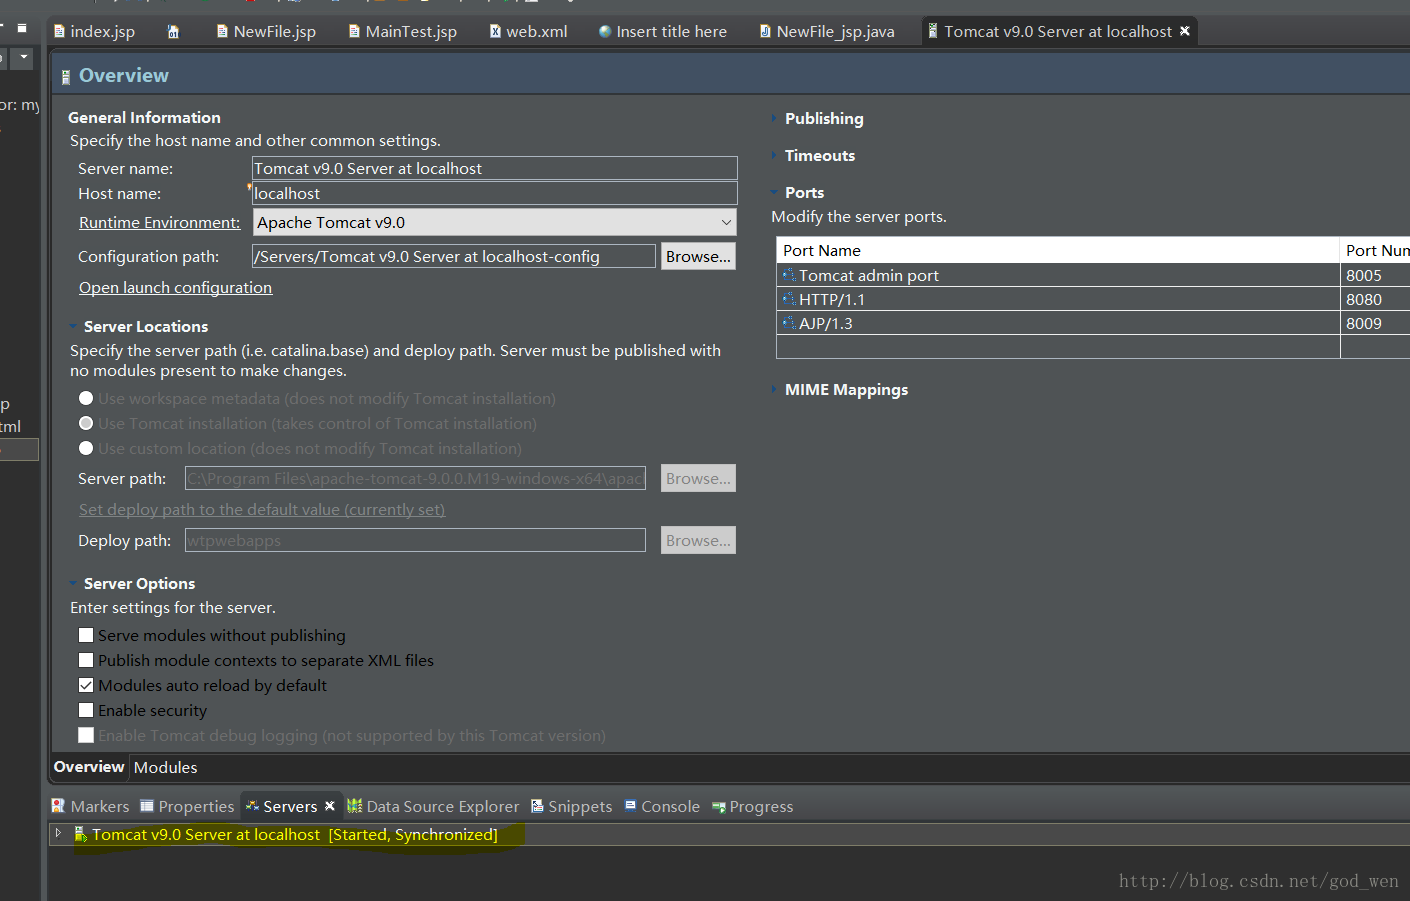This screenshot has height=901, width=1410.
Task: Show the Console view
Action: tap(661, 807)
